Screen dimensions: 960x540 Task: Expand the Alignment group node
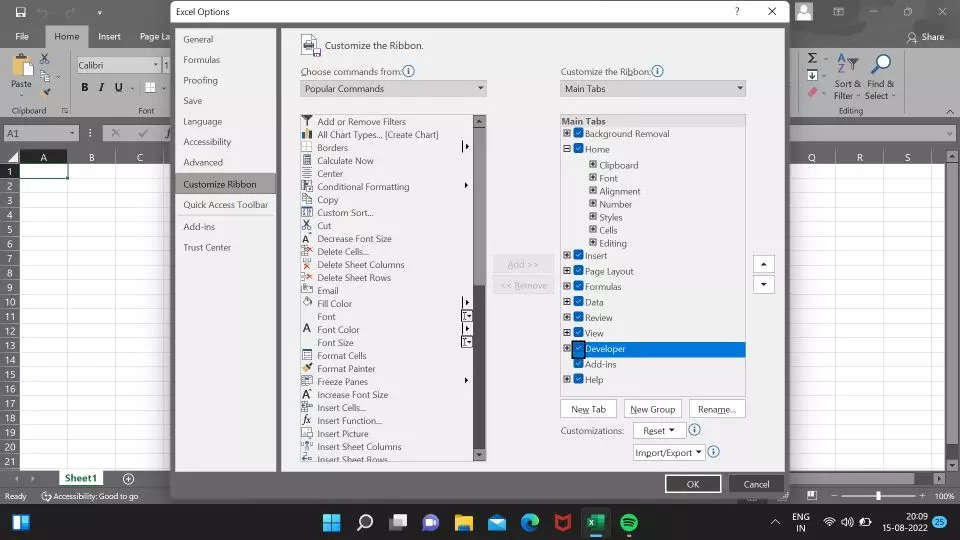coord(593,190)
